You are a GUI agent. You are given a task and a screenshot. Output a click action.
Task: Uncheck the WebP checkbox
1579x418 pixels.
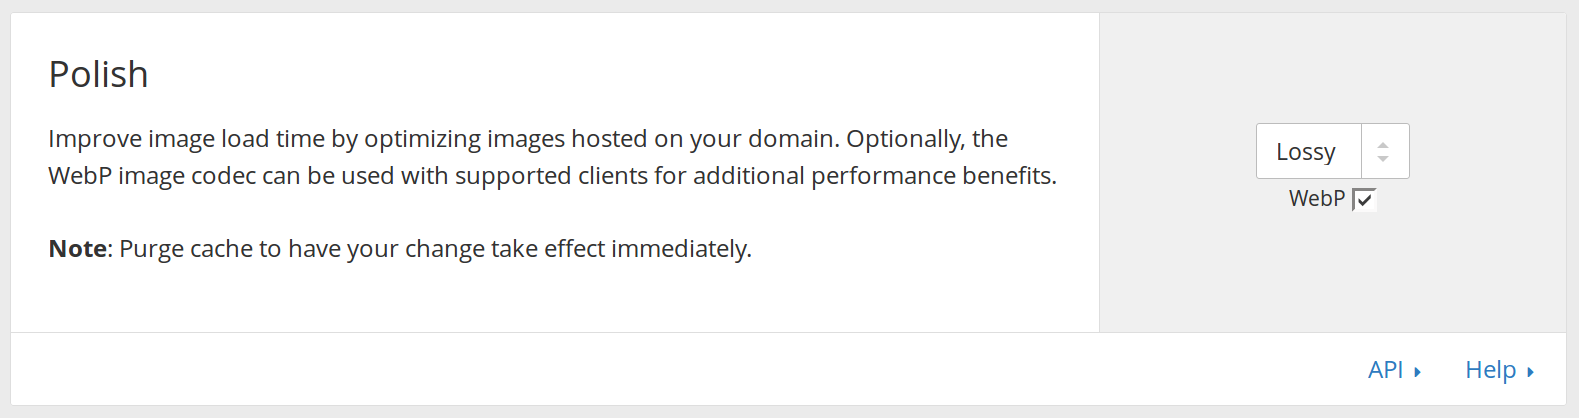(x=1364, y=199)
